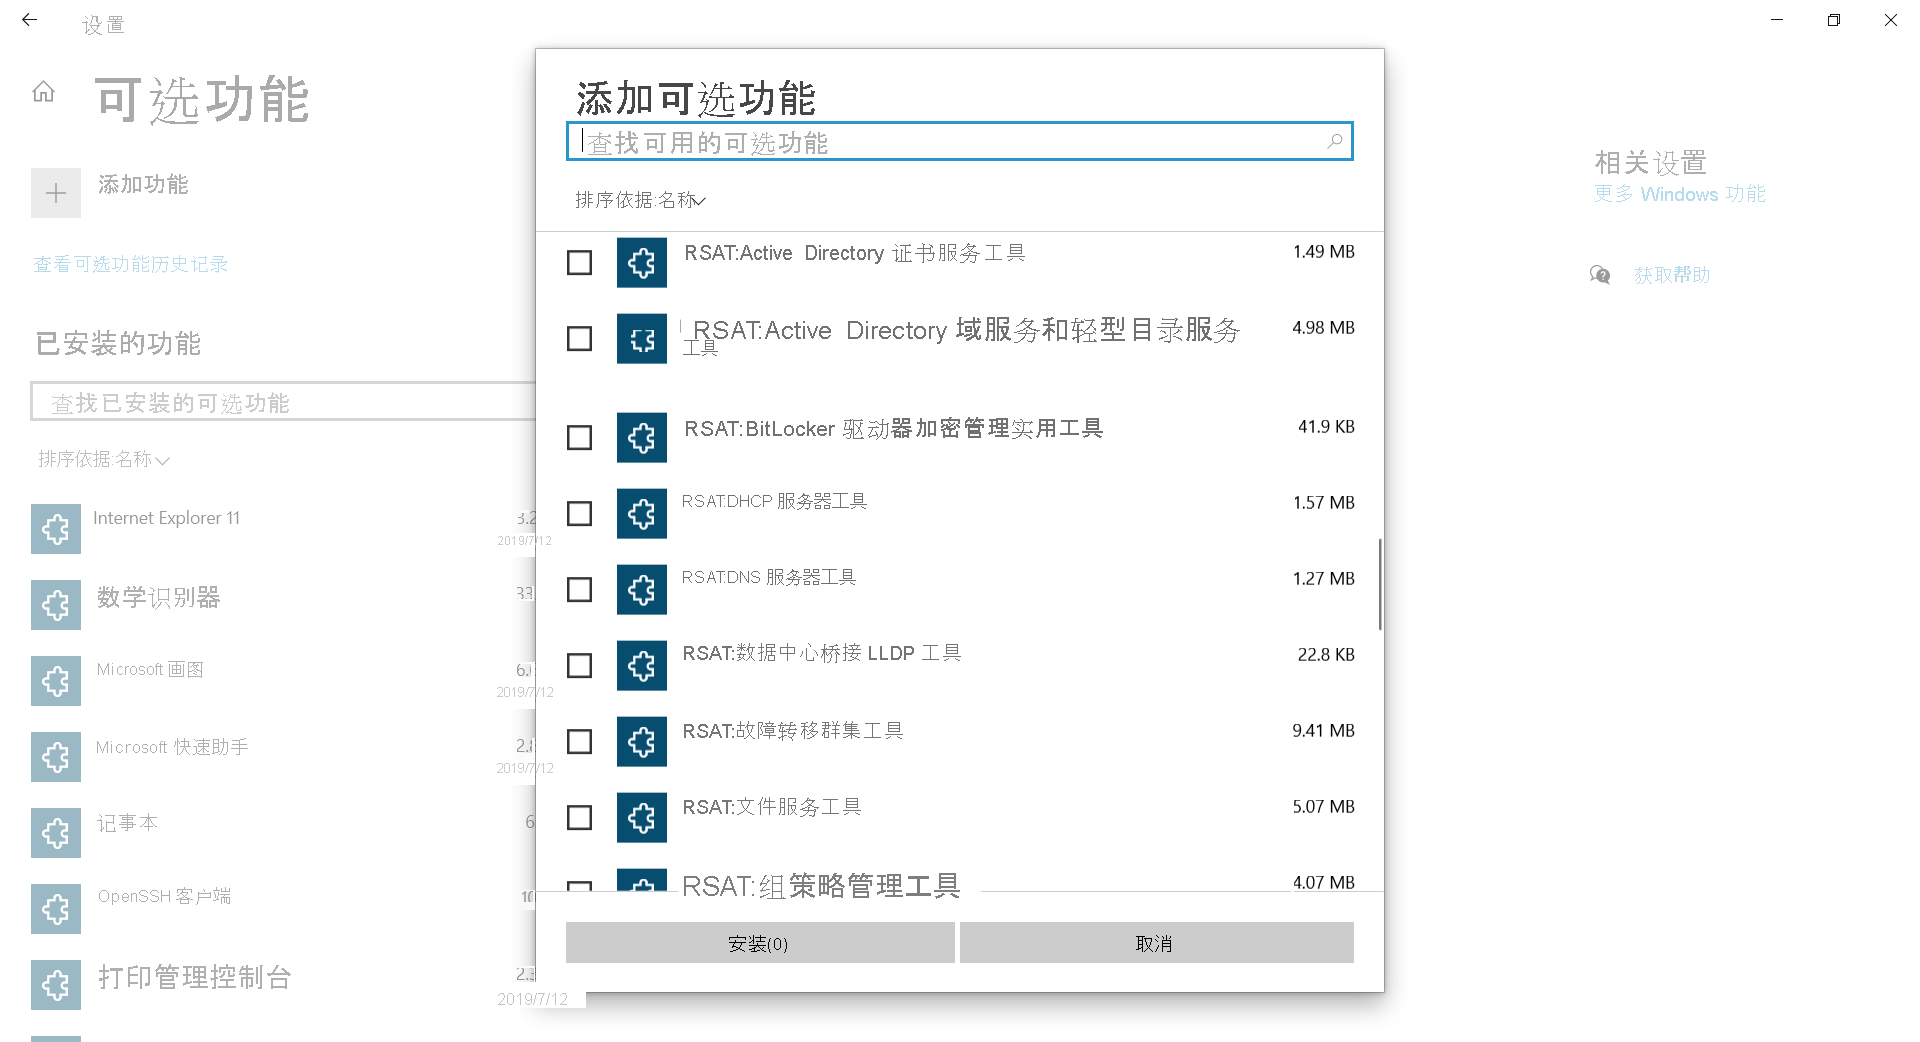1920x1042 pixels.
Task: Click the RSAT 文件服务工具 feature icon
Action: click(x=642, y=818)
